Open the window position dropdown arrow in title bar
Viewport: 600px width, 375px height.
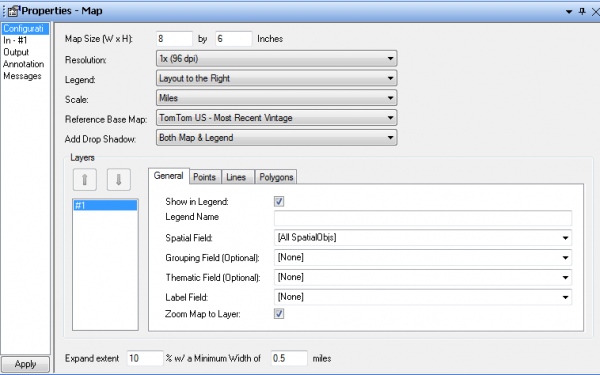point(569,12)
